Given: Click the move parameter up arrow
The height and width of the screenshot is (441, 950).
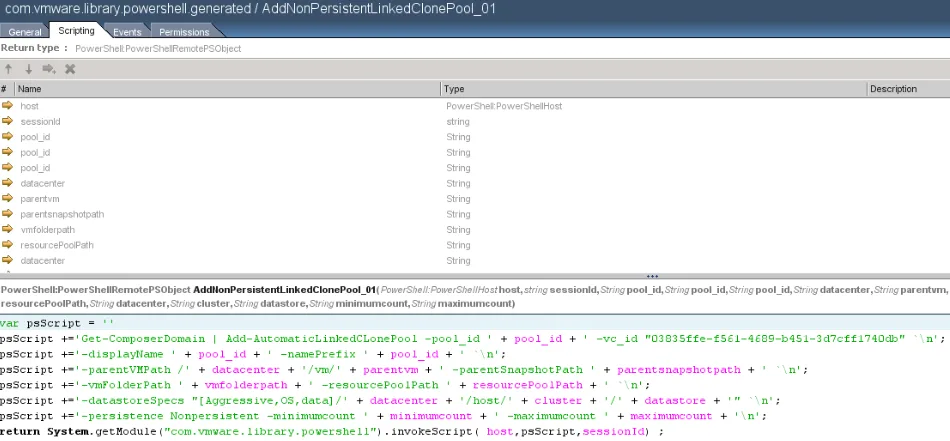Looking at the screenshot, I should point(8,69).
